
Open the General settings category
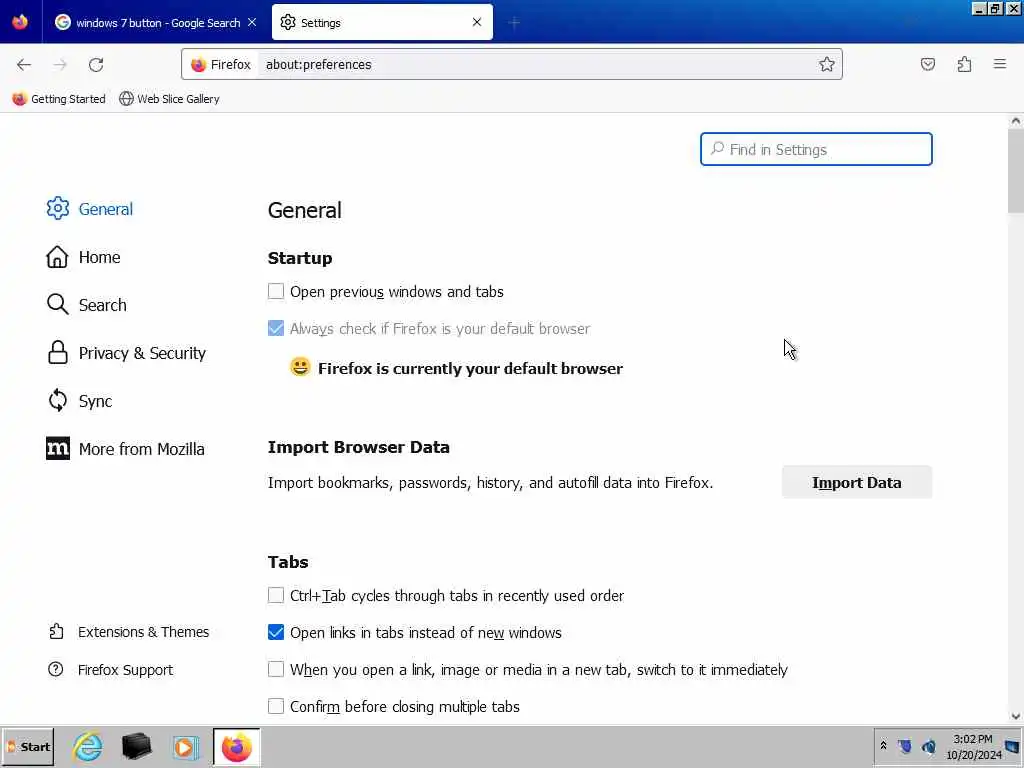(90, 209)
